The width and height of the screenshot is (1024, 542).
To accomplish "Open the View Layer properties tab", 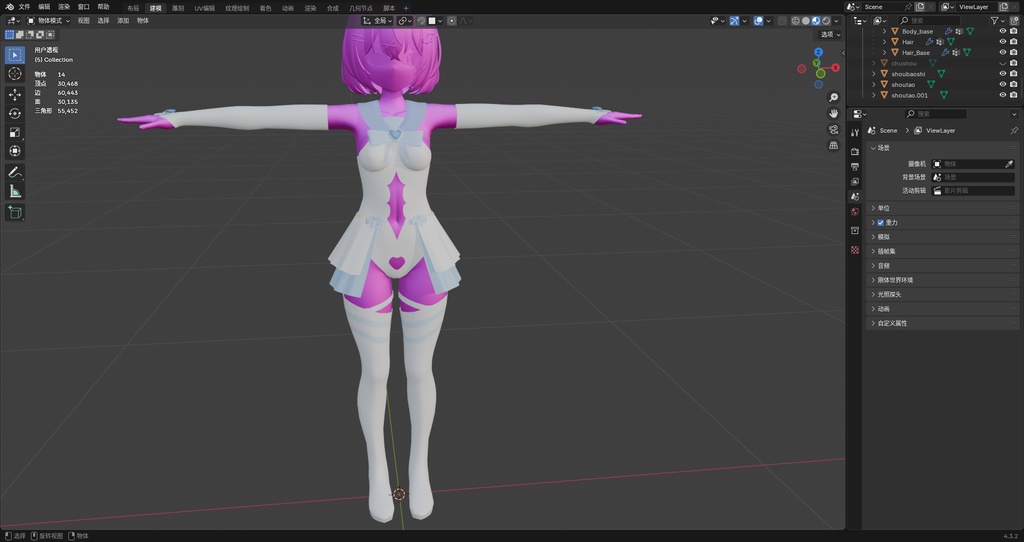I will click(855, 182).
